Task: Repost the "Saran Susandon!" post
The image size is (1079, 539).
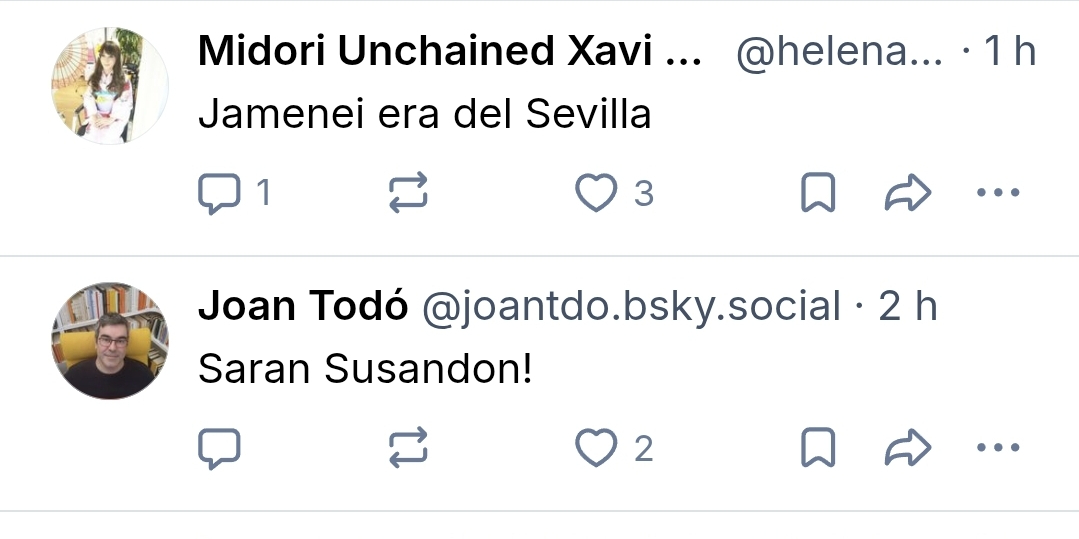Action: coord(408,449)
